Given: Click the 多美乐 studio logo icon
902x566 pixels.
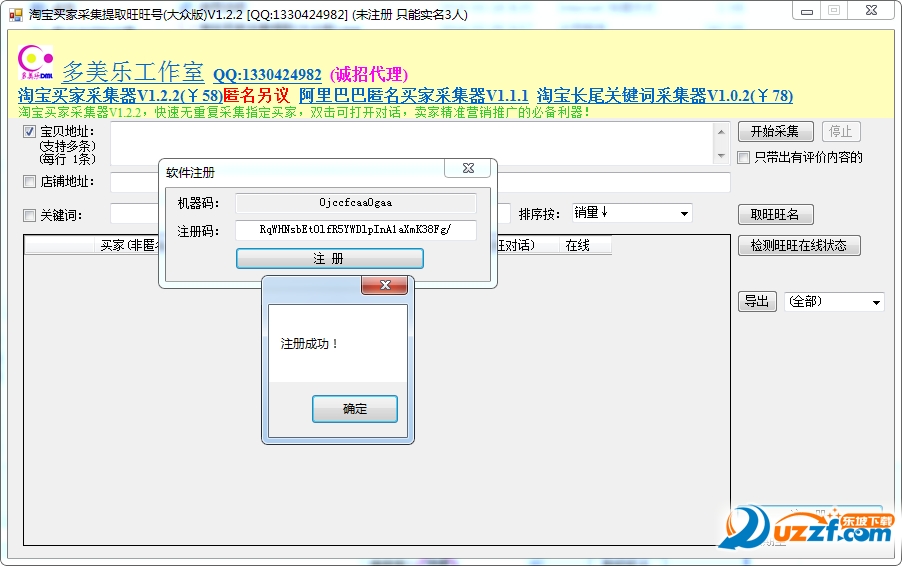Looking at the screenshot, I should pyautogui.click(x=36, y=62).
